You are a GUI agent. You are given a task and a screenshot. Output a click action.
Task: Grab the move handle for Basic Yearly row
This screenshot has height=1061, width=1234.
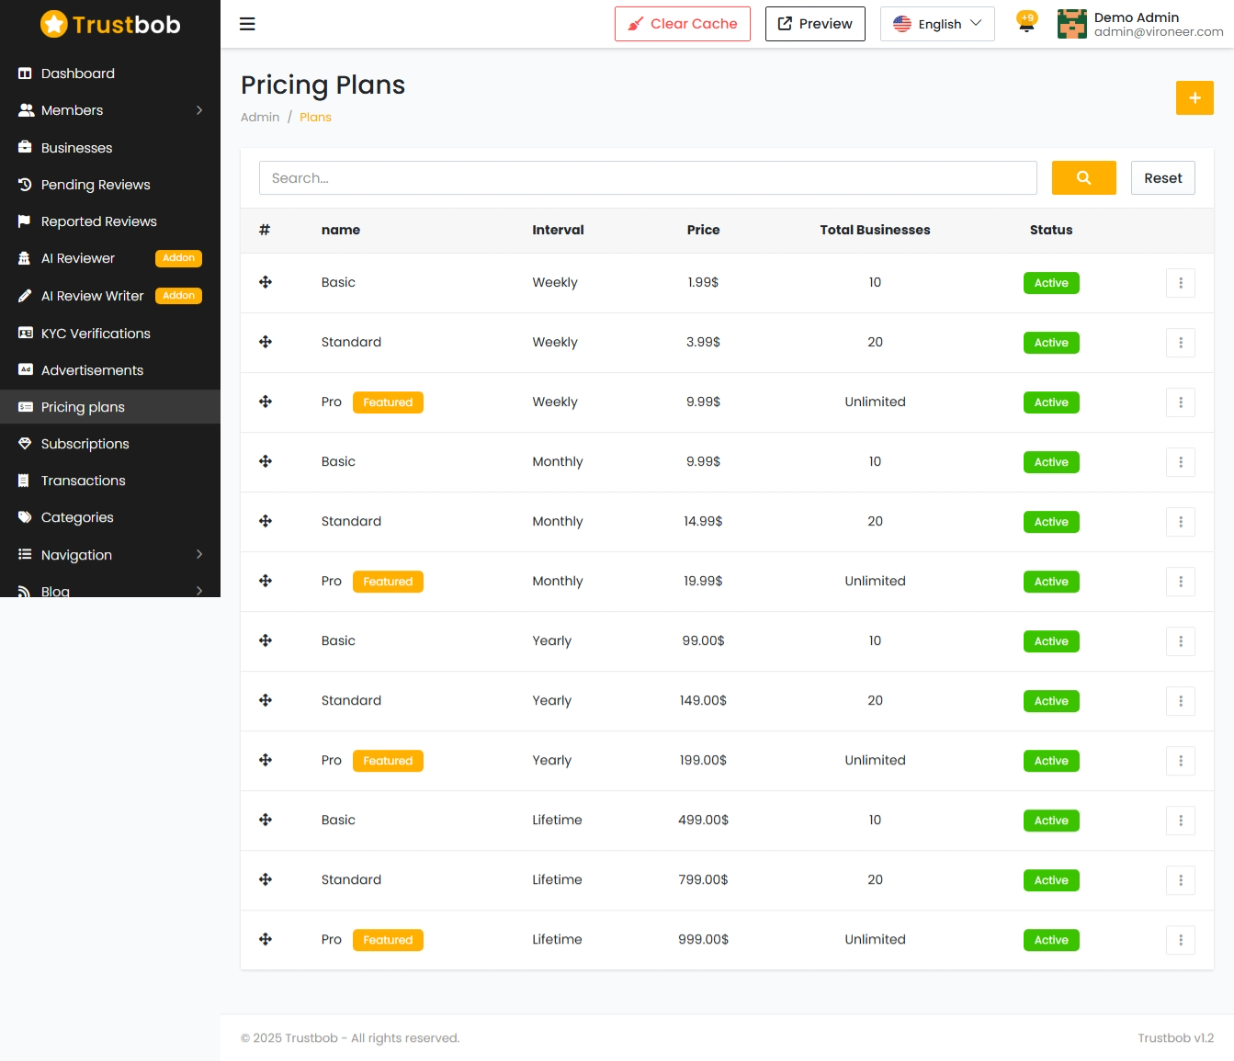(x=265, y=641)
